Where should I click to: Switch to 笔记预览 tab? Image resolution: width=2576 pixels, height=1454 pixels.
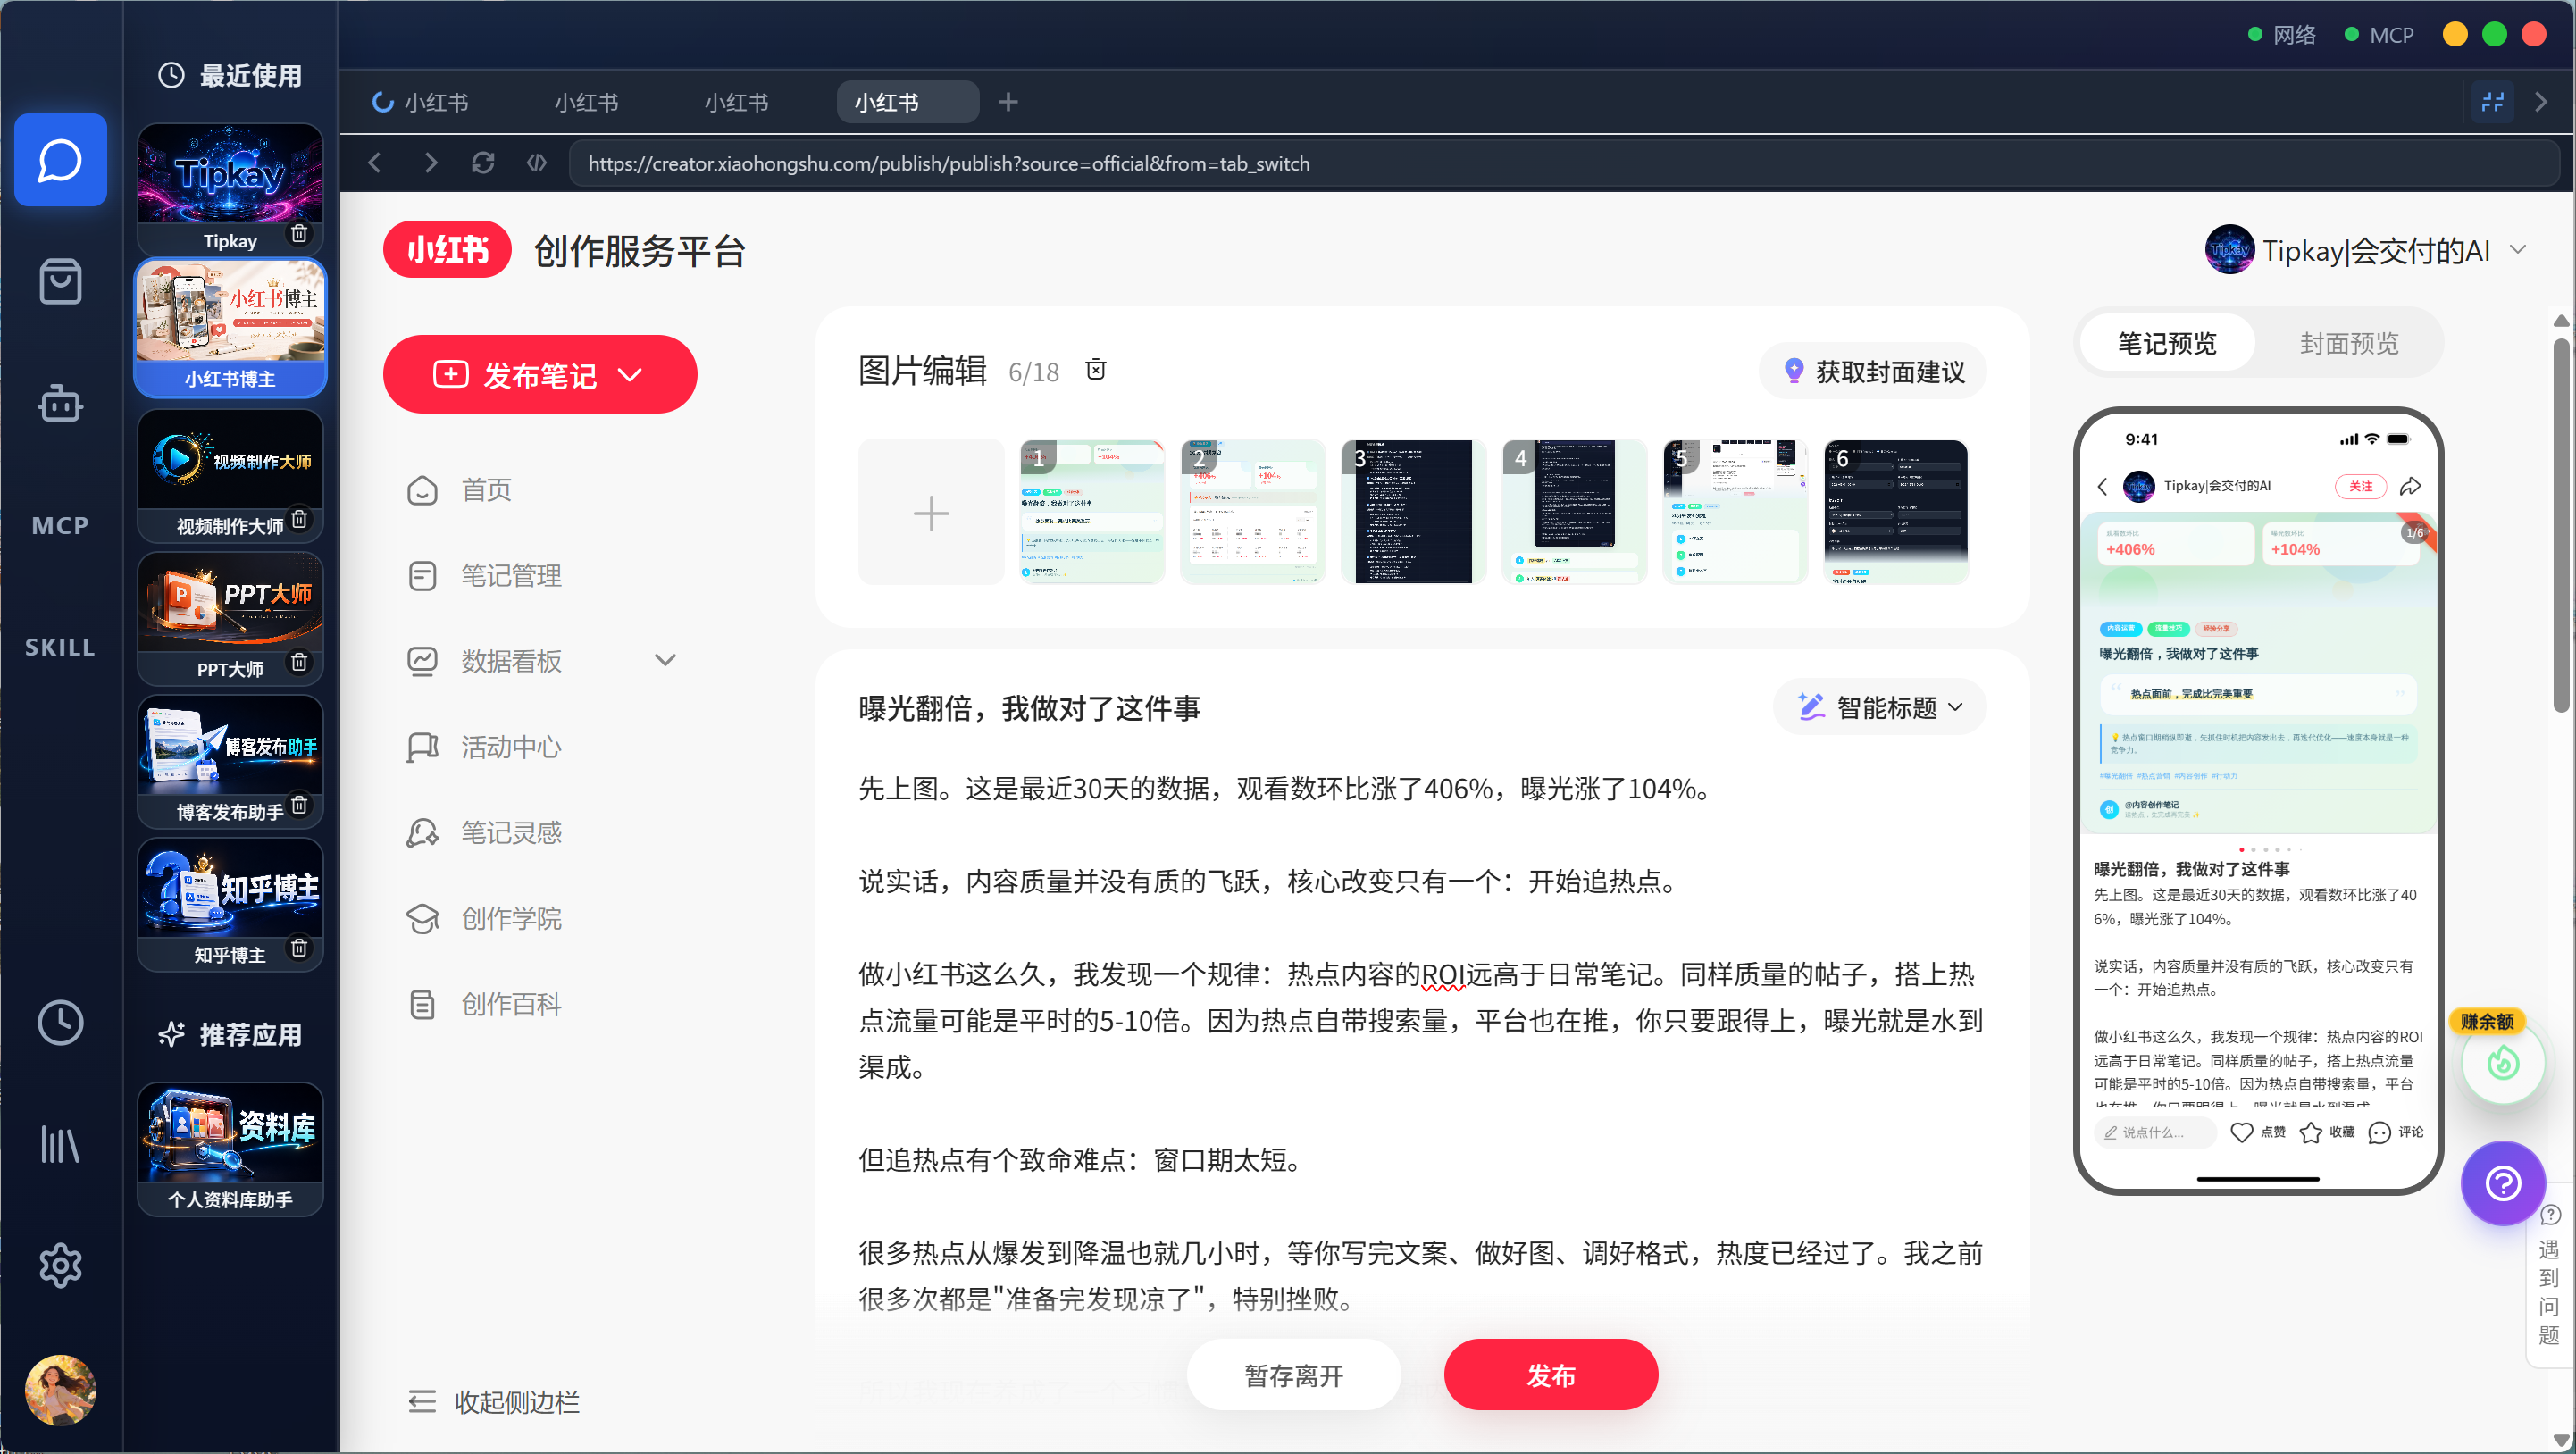2167,344
